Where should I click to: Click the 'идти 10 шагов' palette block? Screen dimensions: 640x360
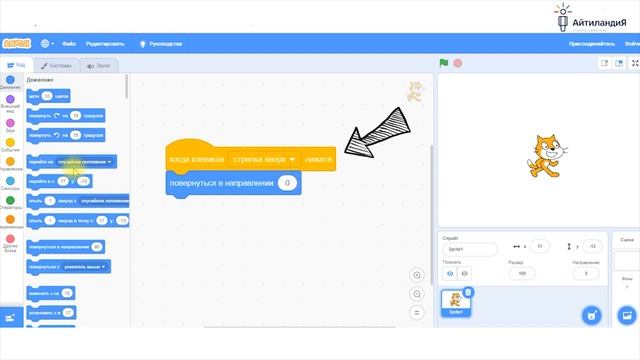point(48,96)
